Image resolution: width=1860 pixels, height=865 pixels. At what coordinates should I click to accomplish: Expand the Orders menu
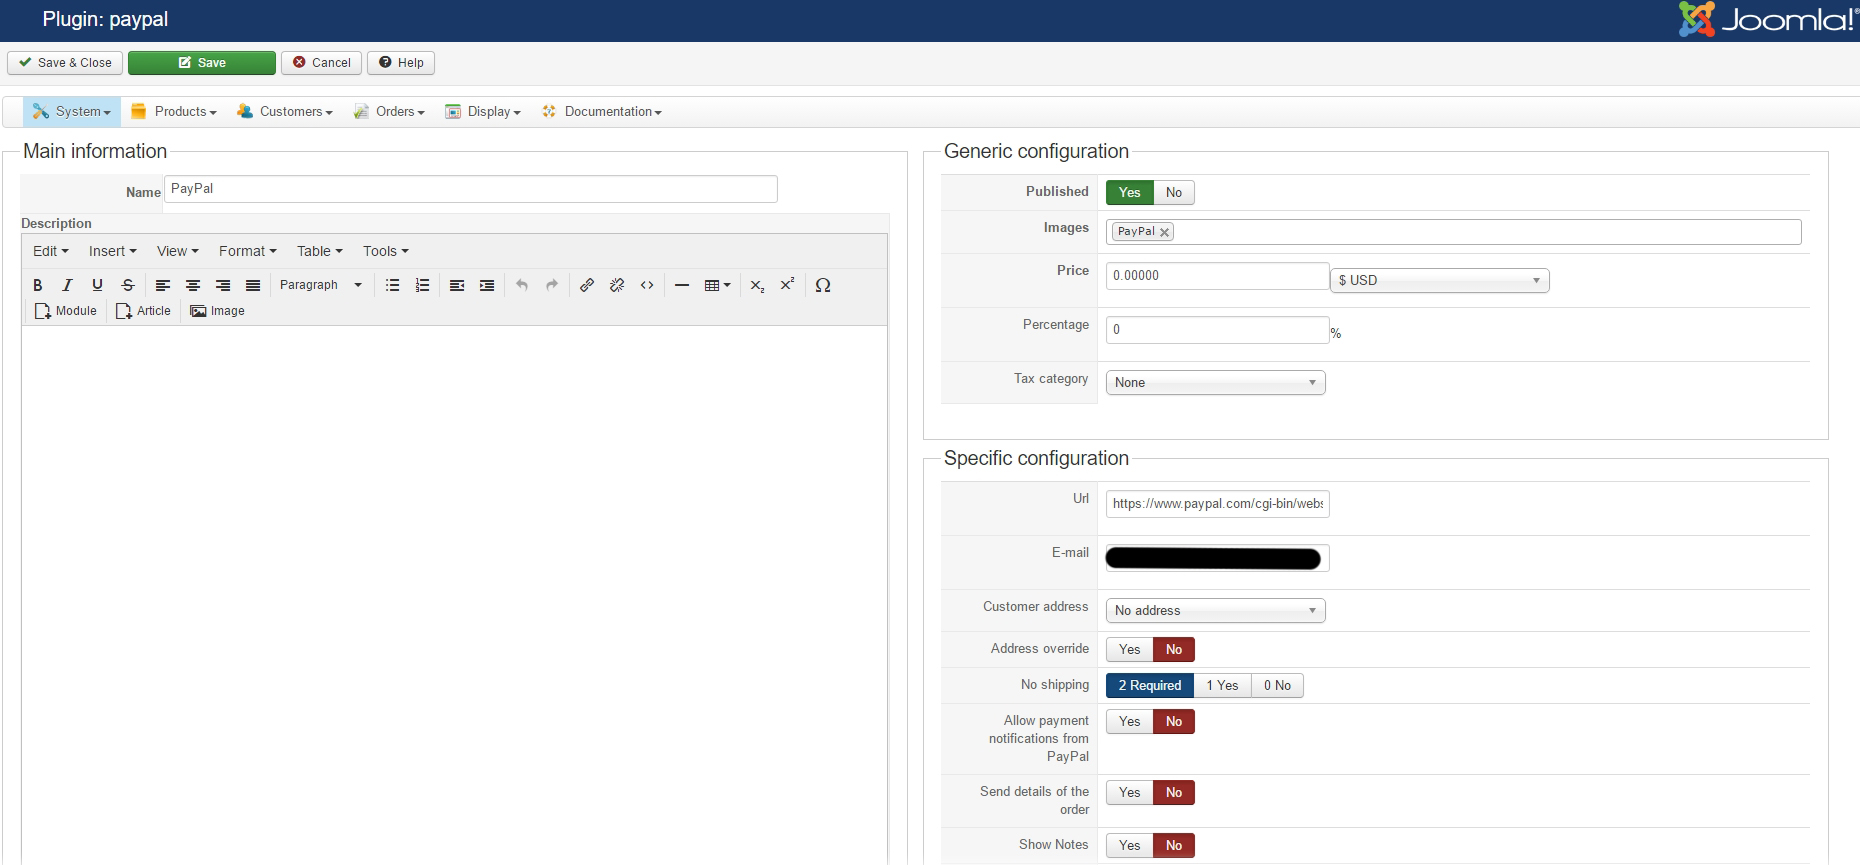(x=389, y=112)
